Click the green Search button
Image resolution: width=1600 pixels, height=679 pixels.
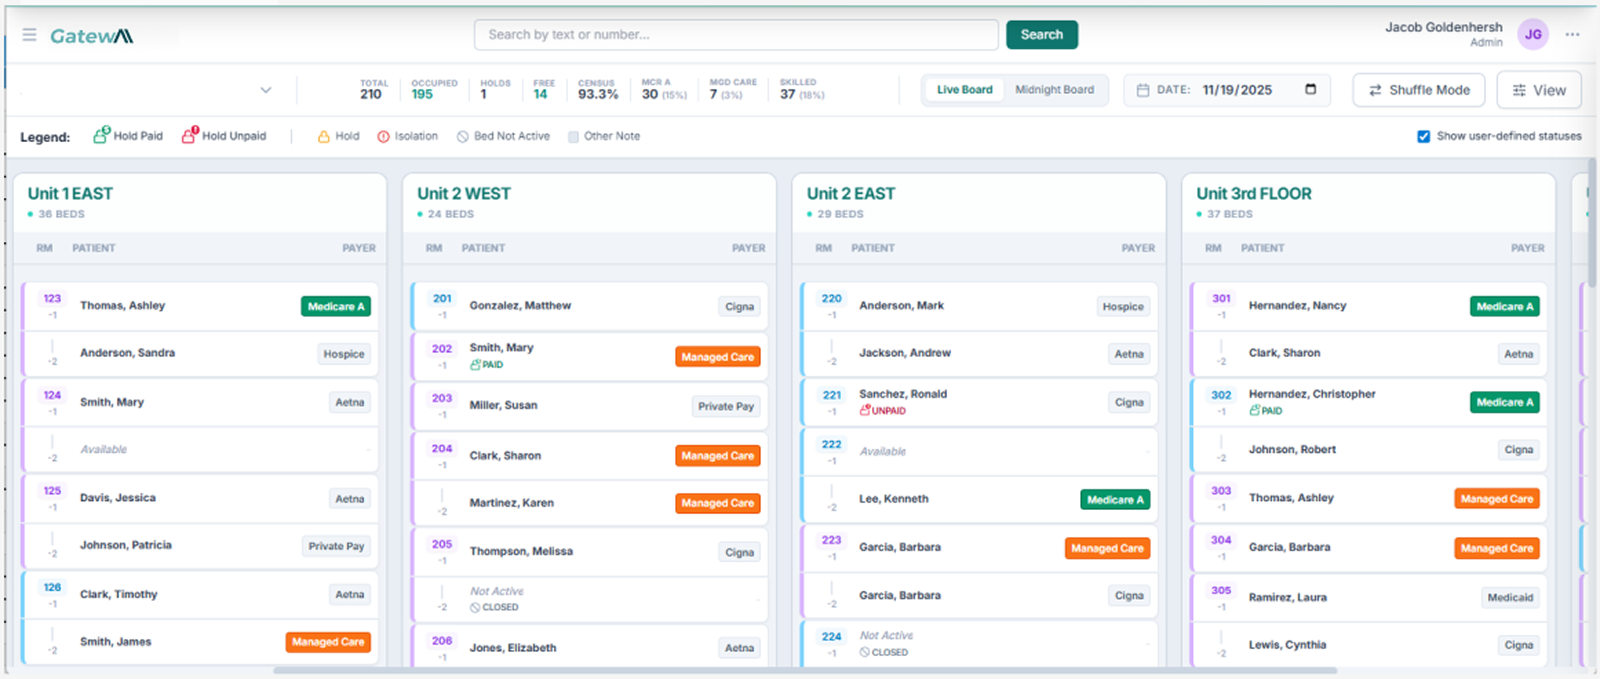click(1041, 35)
